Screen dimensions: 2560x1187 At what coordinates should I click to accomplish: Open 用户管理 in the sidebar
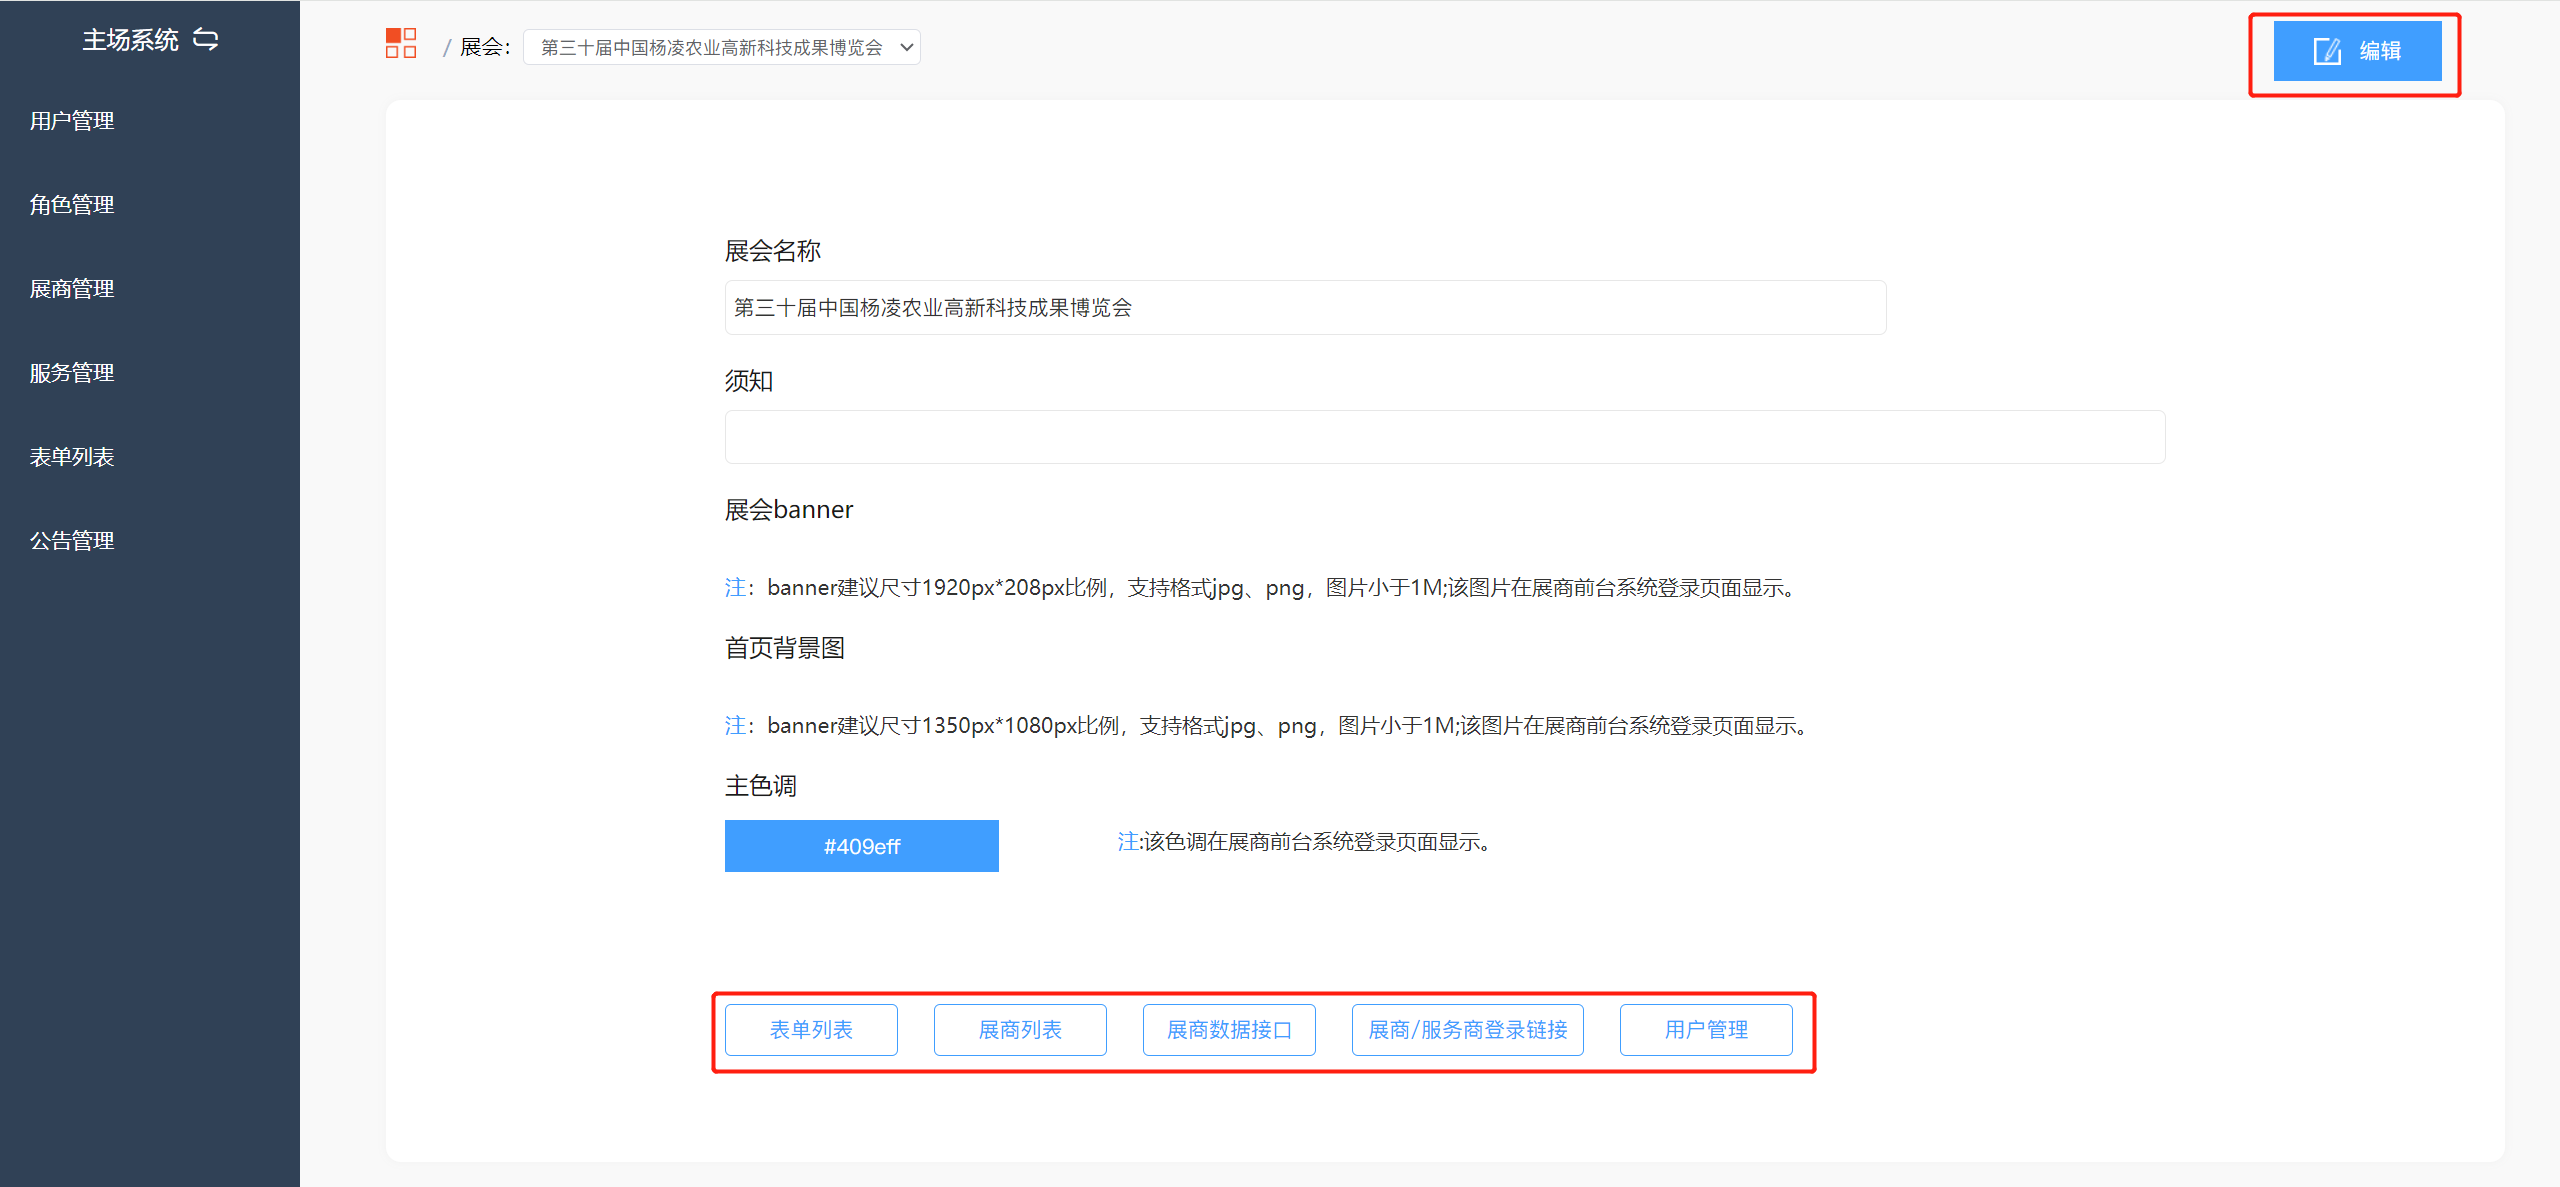[x=72, y=121]
